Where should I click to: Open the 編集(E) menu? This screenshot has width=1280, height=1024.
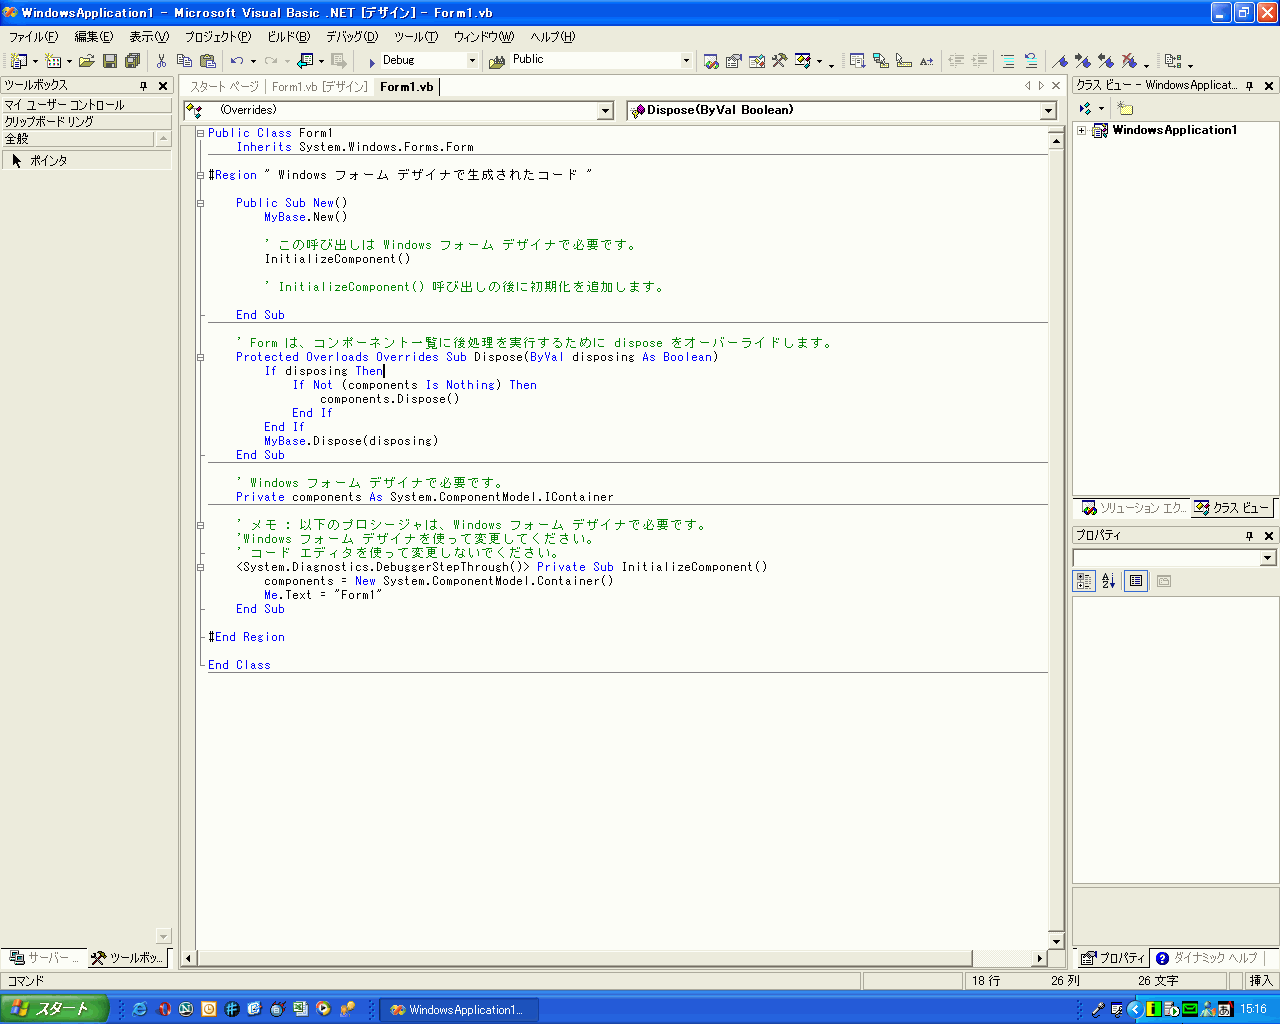94,36
